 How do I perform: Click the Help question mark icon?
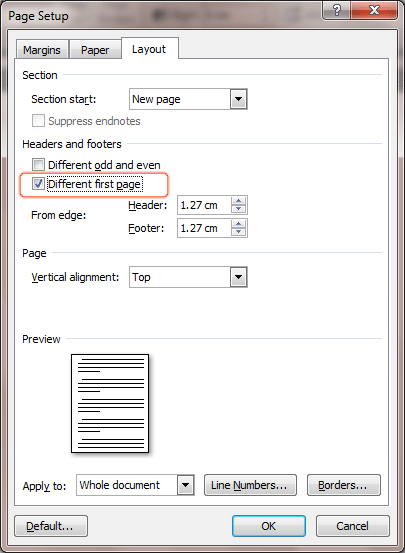point(336,10)
